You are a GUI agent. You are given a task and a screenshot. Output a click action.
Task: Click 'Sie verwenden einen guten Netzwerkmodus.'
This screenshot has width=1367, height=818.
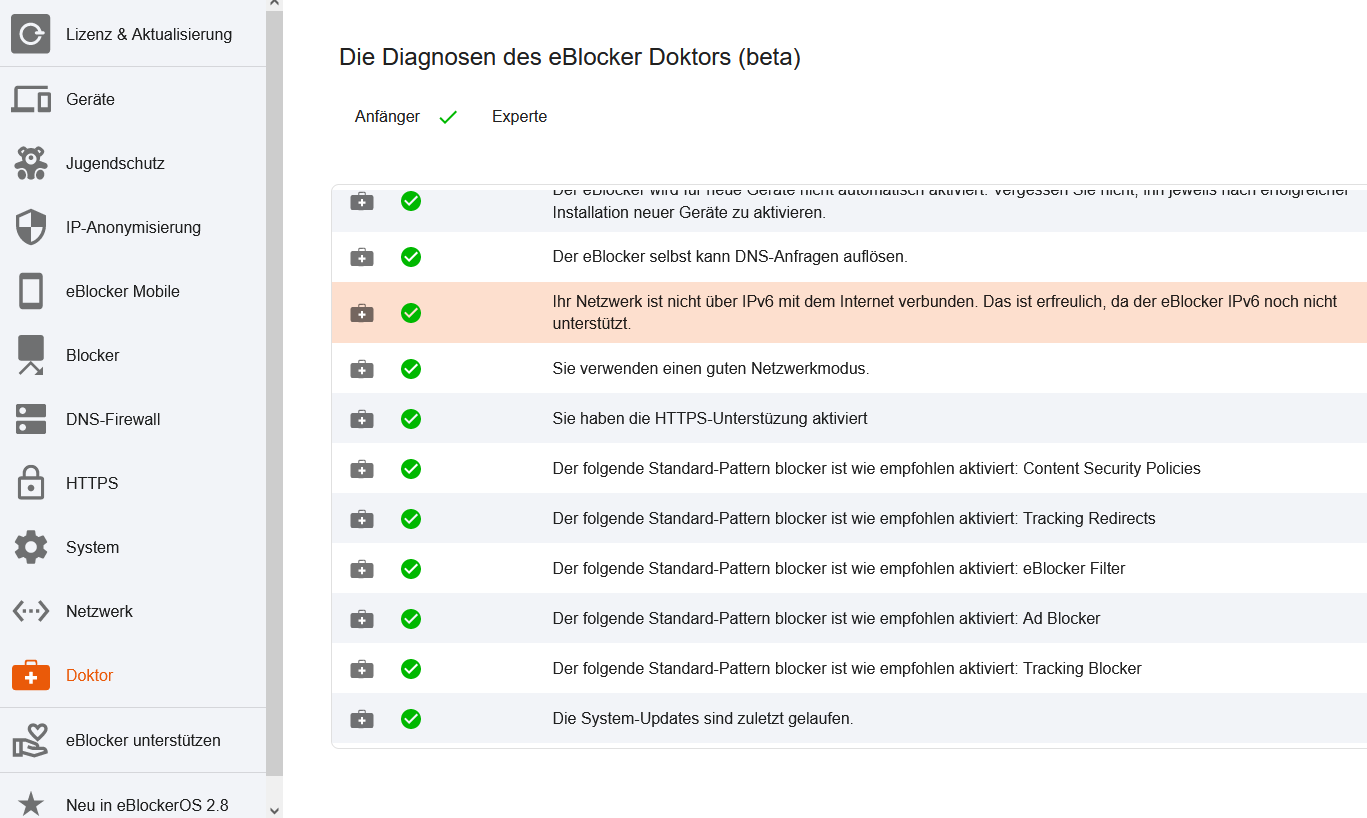pyautogui.click(x=711, y=369)
